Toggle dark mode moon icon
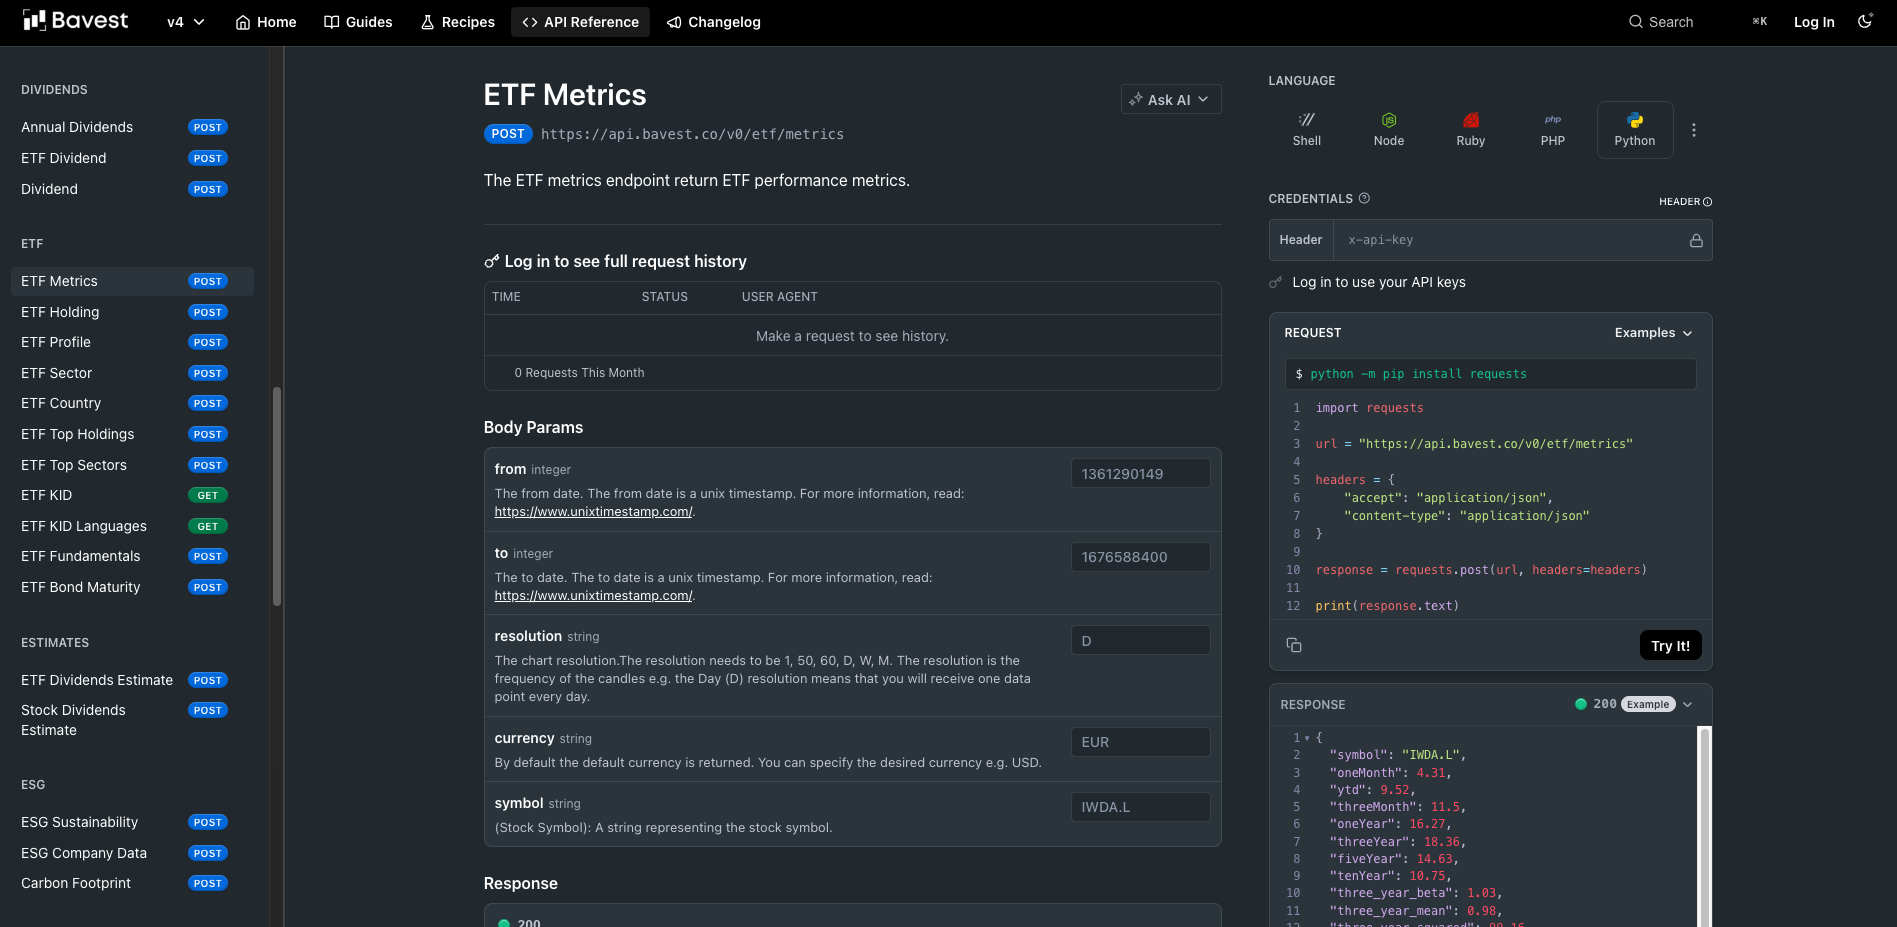 tap(1865, 21)
